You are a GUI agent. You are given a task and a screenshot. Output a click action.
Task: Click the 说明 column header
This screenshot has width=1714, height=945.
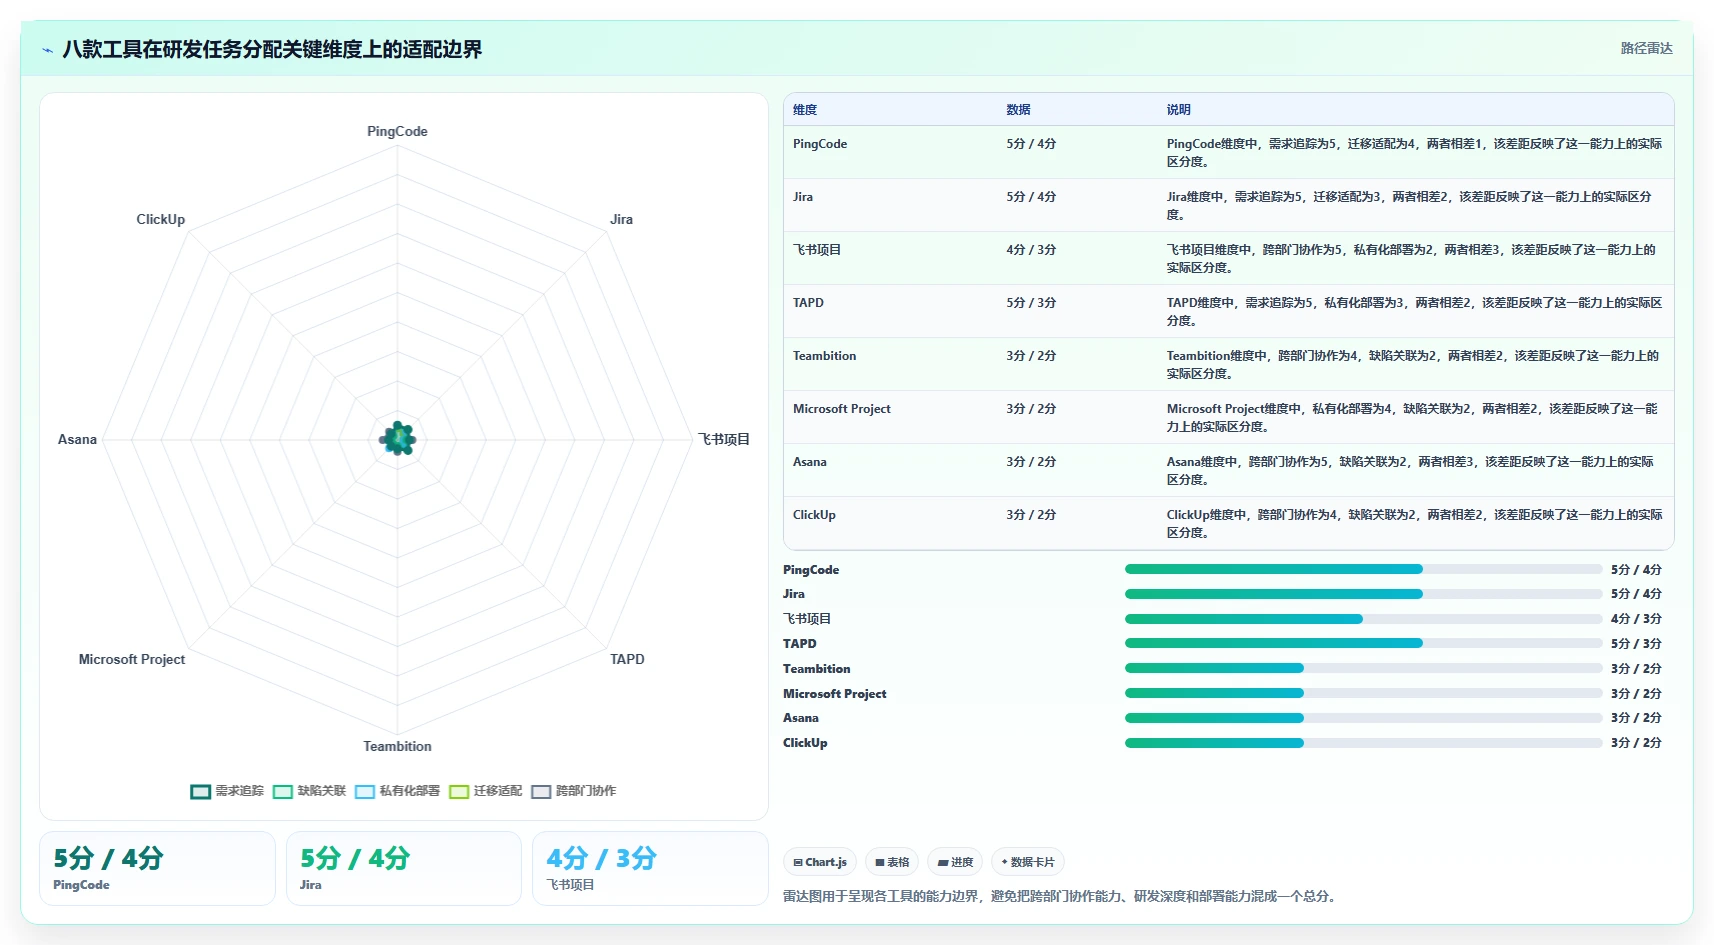(x=1178, y=110)
